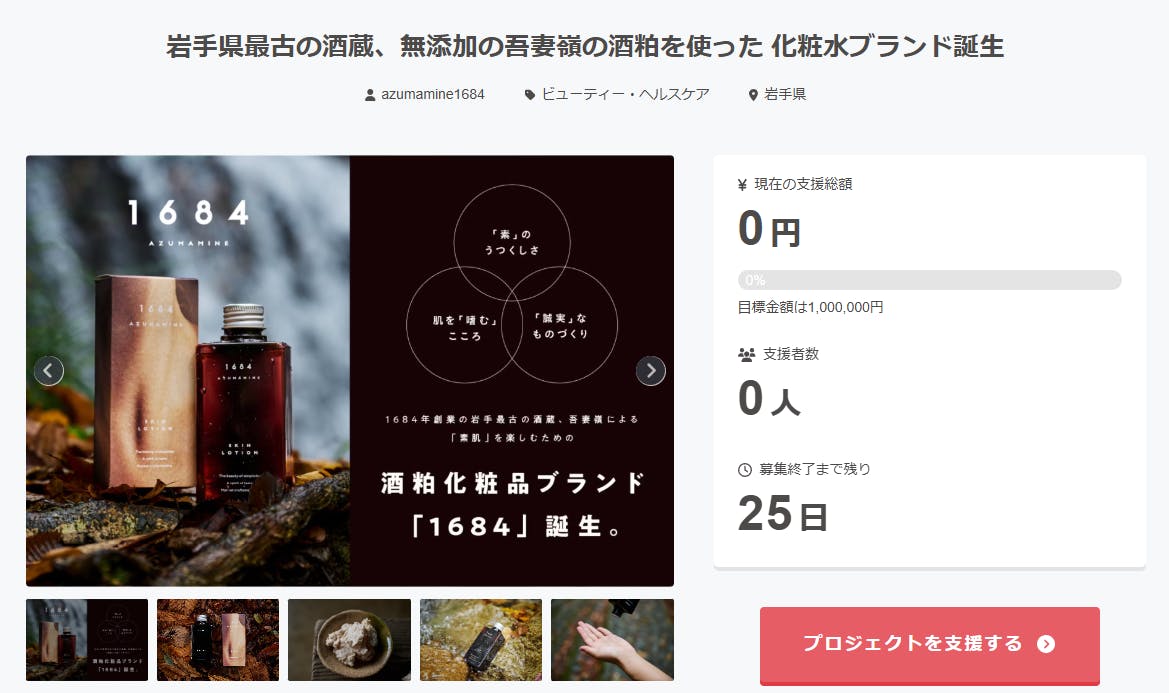Click the yen icon beside 現在の支援総額

pyautogui.click(x=742, y=185)
